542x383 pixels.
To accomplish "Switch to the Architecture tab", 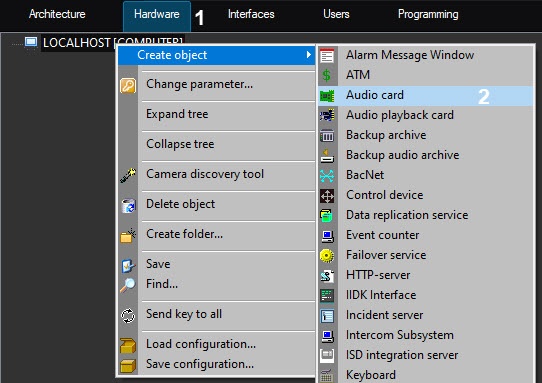I will 57,14.
